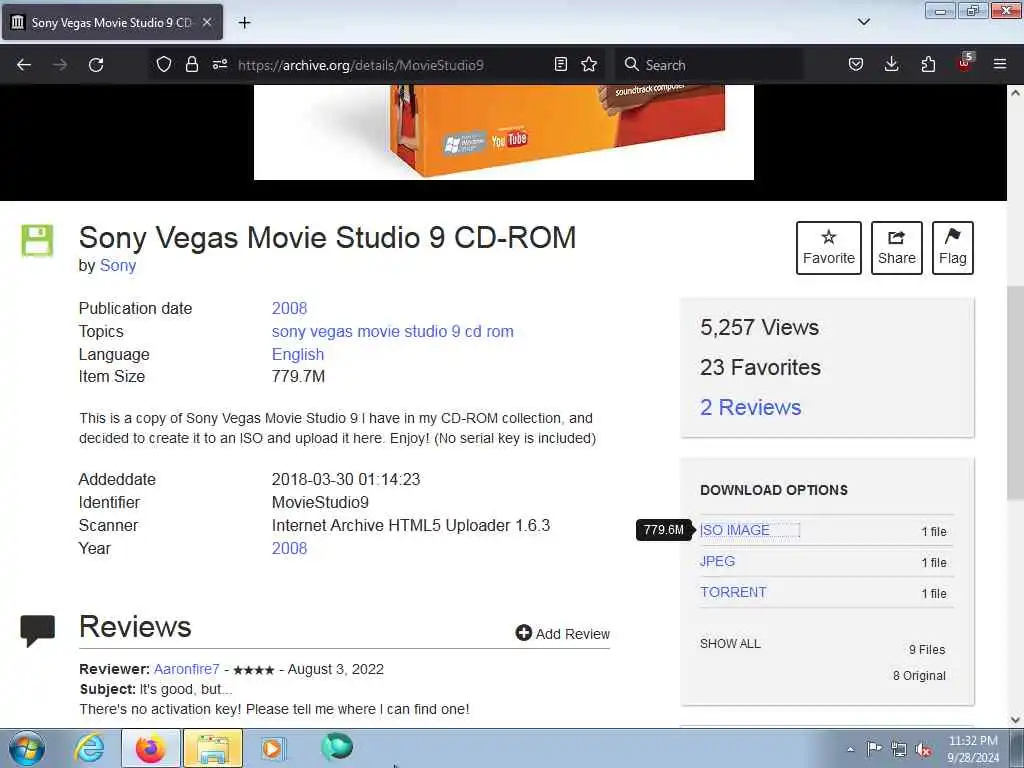Image resolution: width=1024 pixels, height=768 pixels.
Task: Open the 2008 Year link
Action: point(289,548)
